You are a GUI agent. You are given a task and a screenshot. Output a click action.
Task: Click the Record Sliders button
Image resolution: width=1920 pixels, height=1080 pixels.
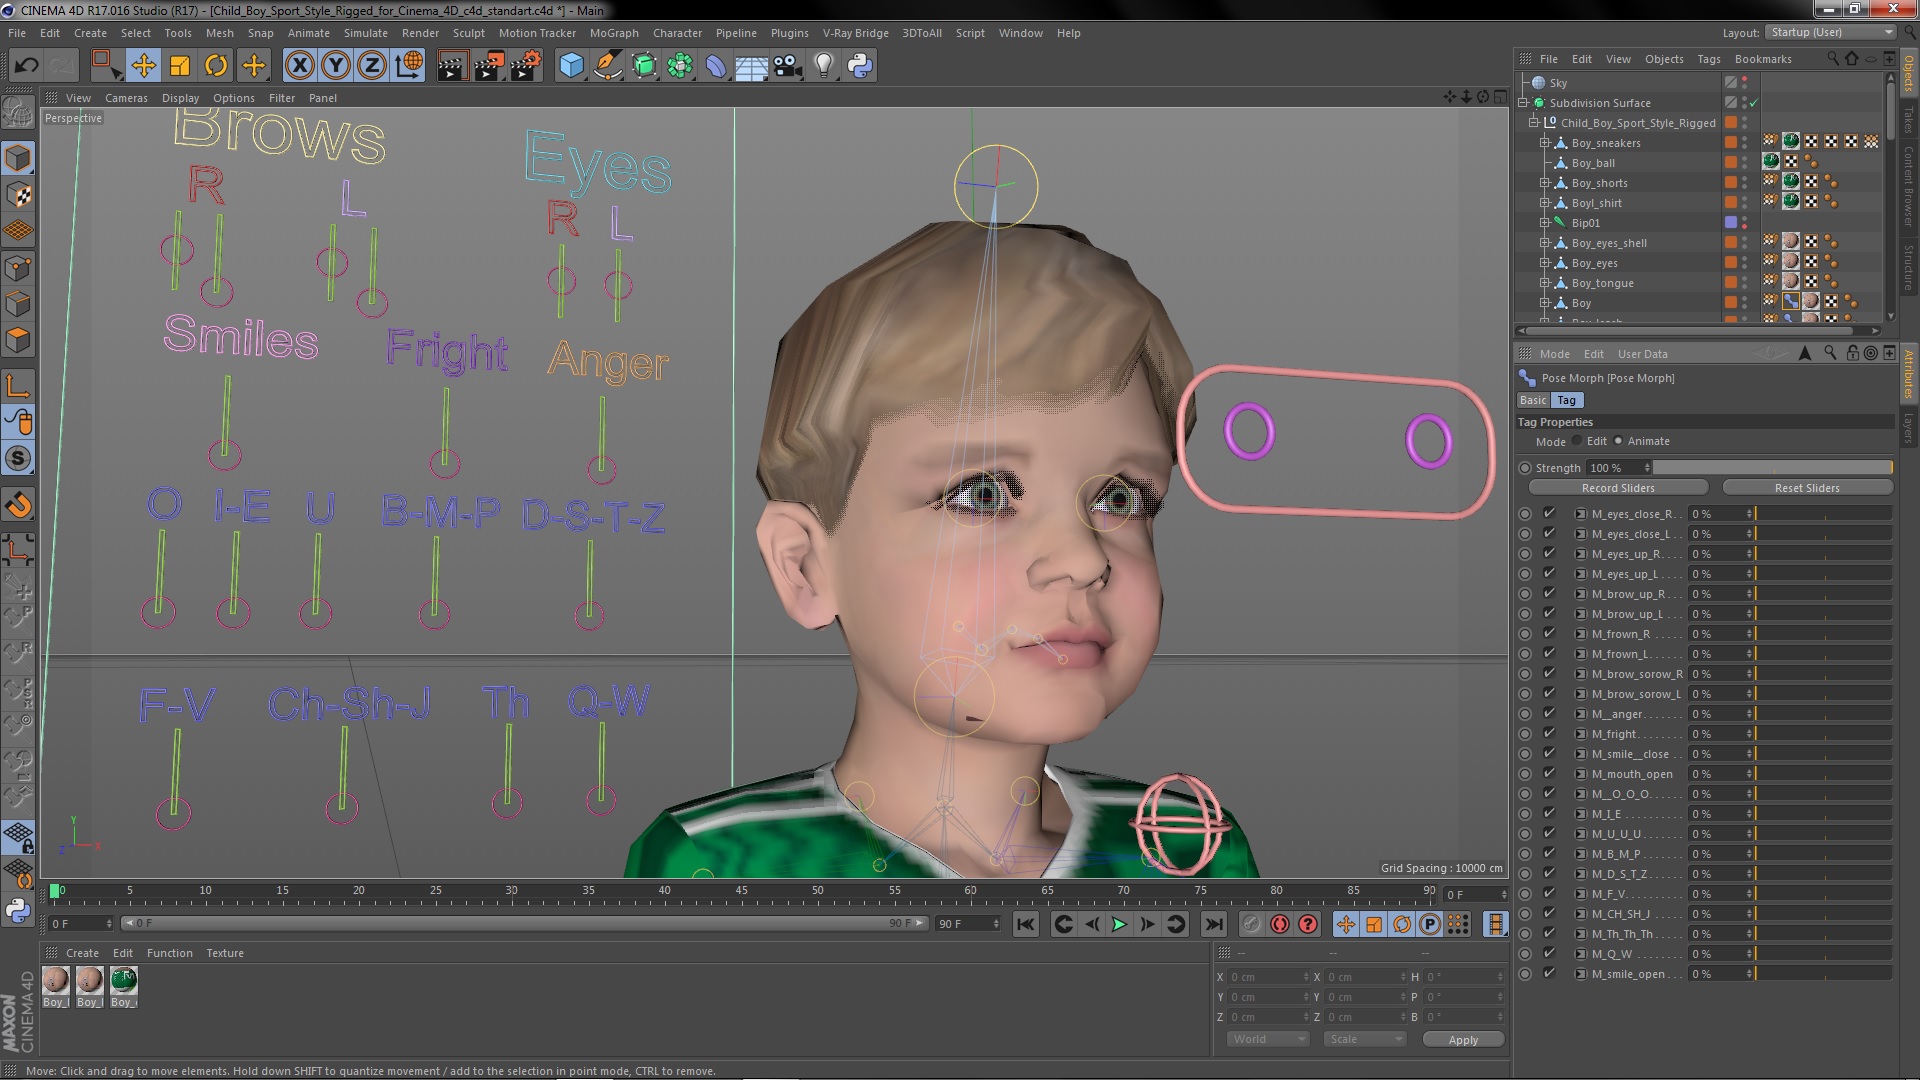pyautogui.click(x=1617, y=488)
